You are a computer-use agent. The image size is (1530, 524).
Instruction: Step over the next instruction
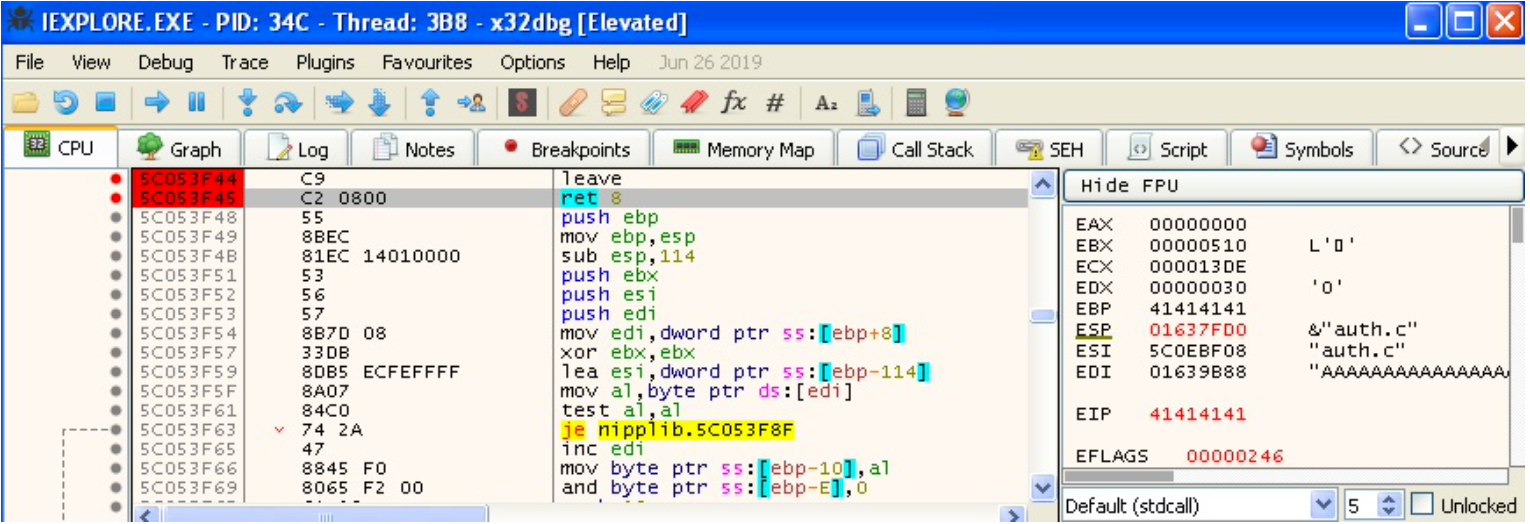(x=288, y=102)
